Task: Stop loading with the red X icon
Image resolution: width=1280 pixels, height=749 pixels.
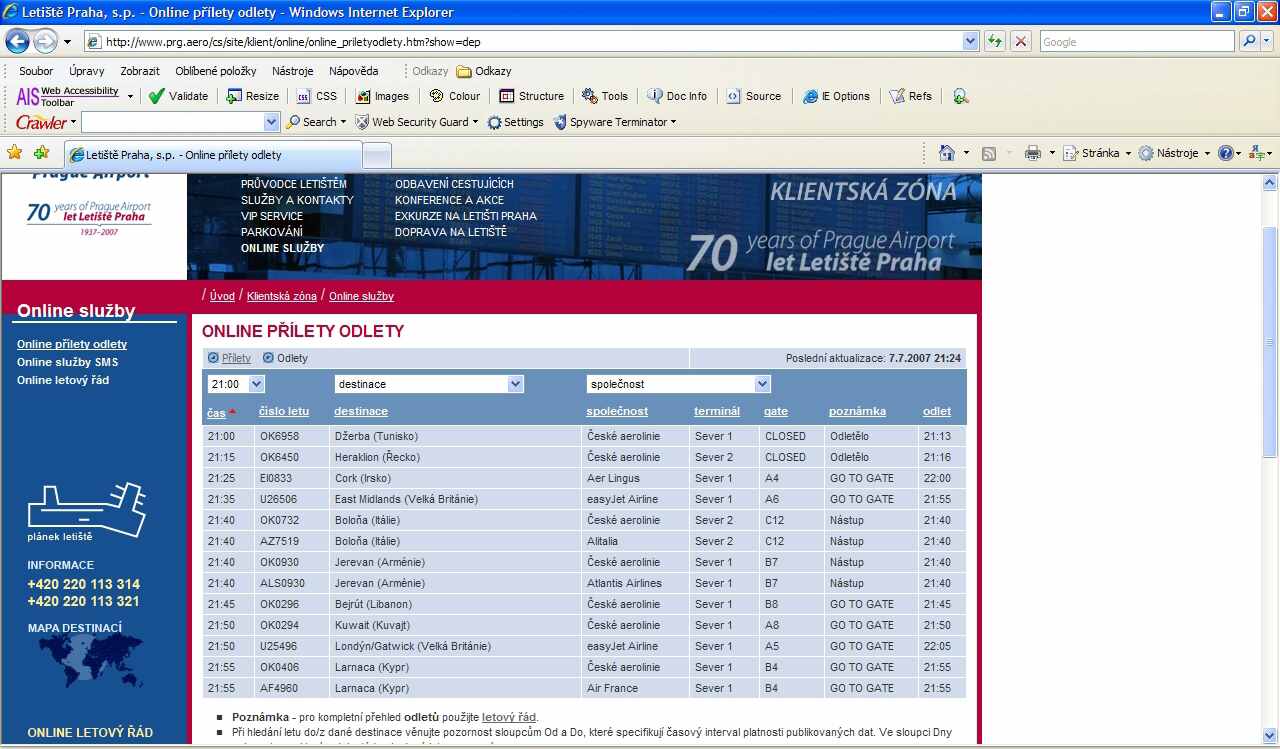Action: [1021, 42]
